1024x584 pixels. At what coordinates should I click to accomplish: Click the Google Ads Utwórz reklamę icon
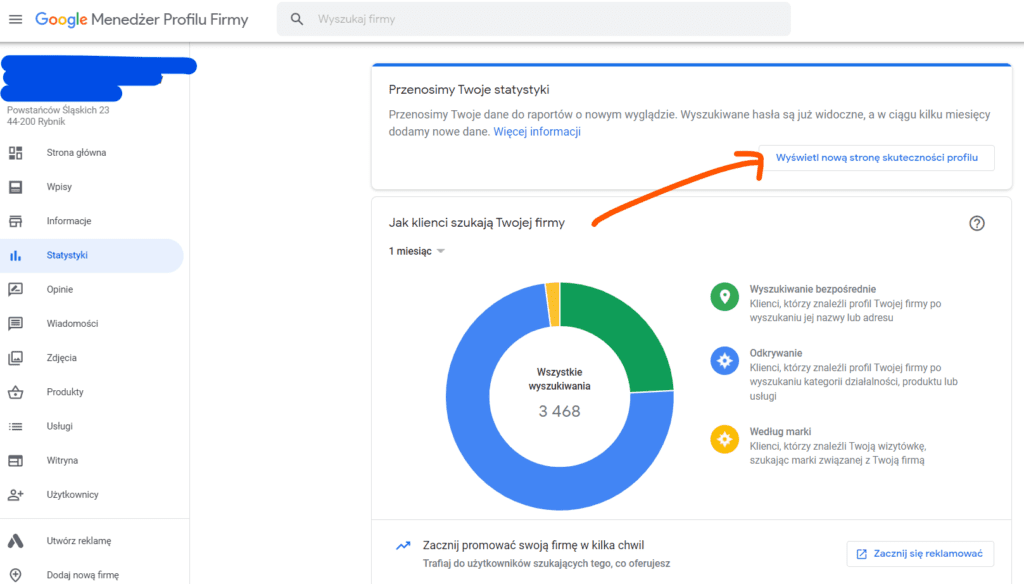tap(15, 541)
